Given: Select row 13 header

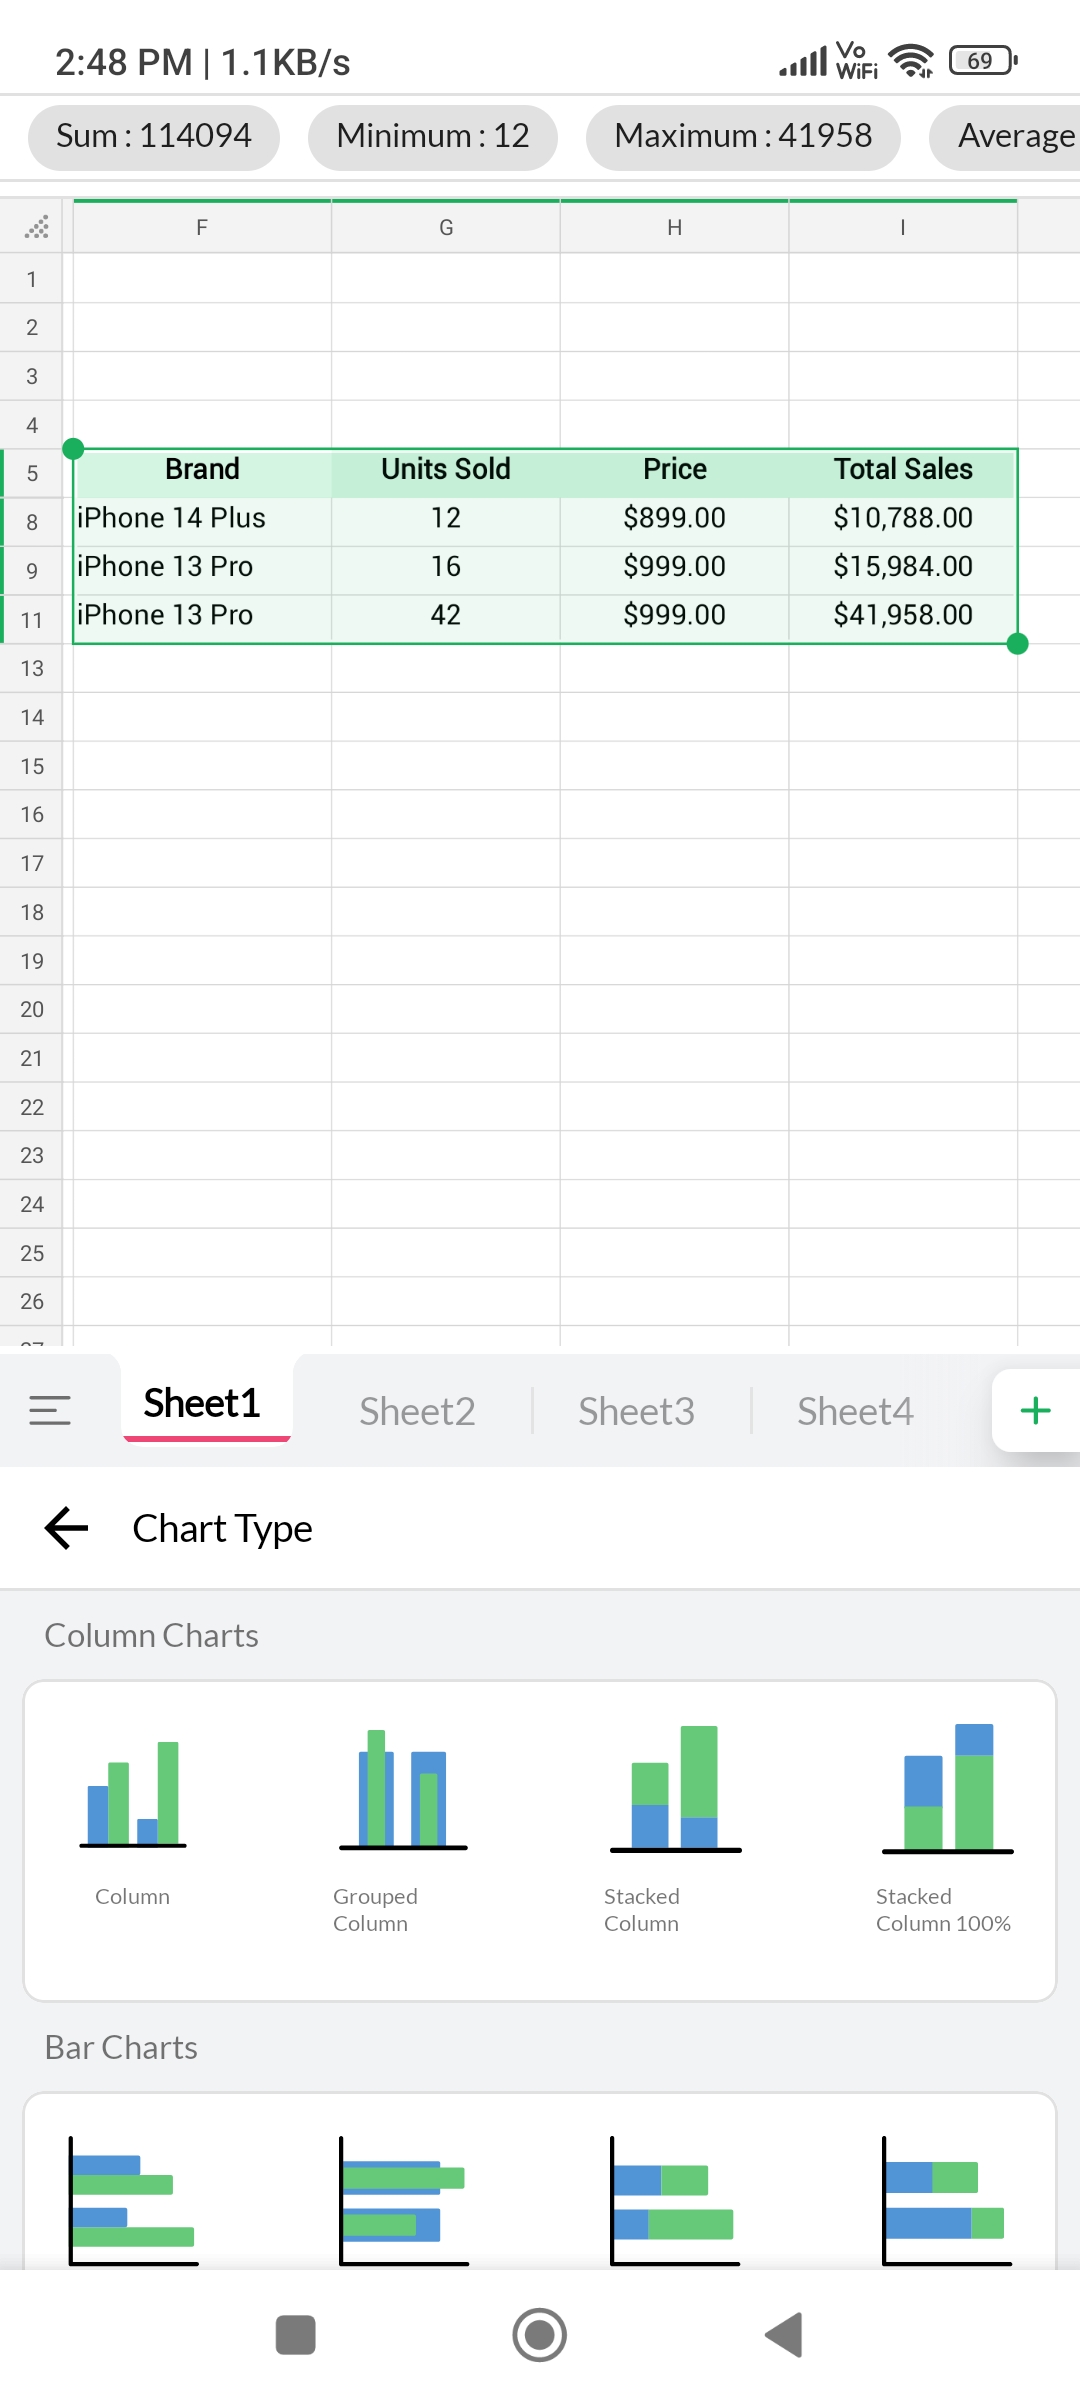Looking at the screenshot, I should click(x=32, y=669).
